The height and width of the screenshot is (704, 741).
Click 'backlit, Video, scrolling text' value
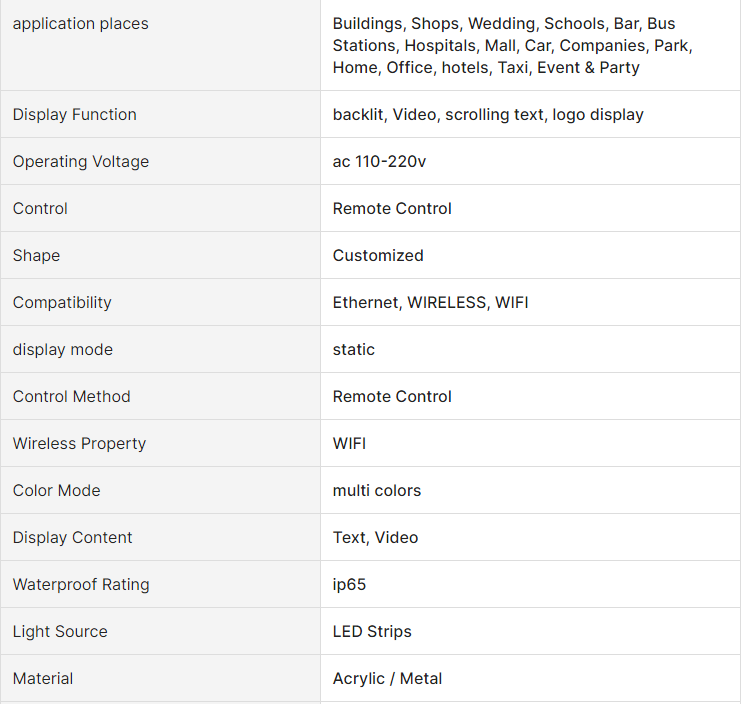[488, 115]
